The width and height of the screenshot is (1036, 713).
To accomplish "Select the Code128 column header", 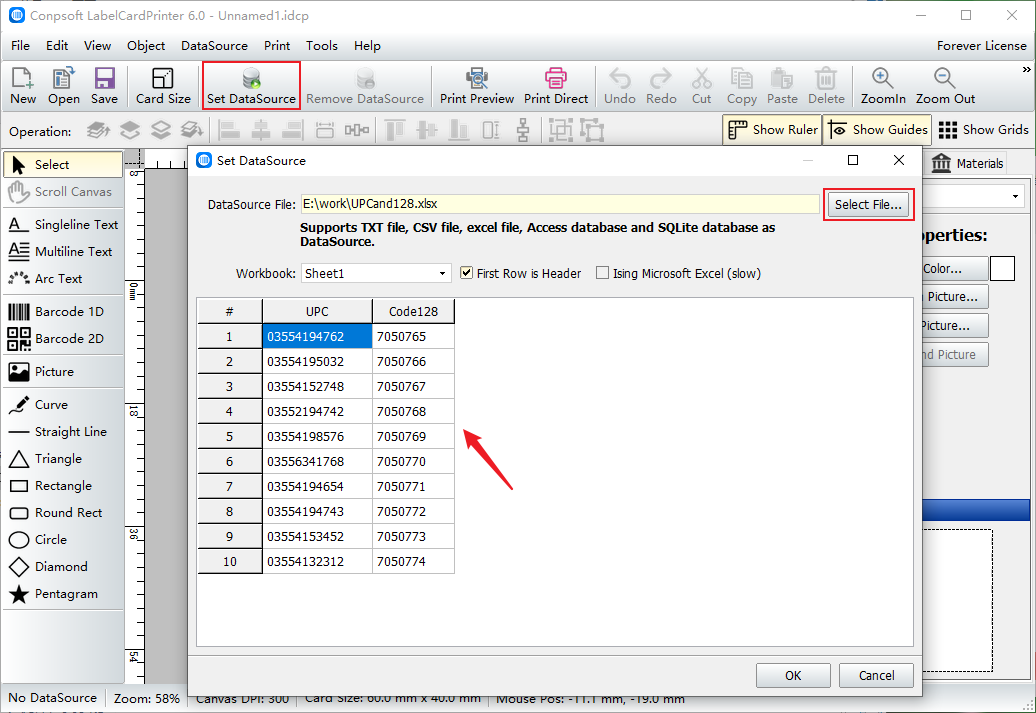I will [413, 311].
